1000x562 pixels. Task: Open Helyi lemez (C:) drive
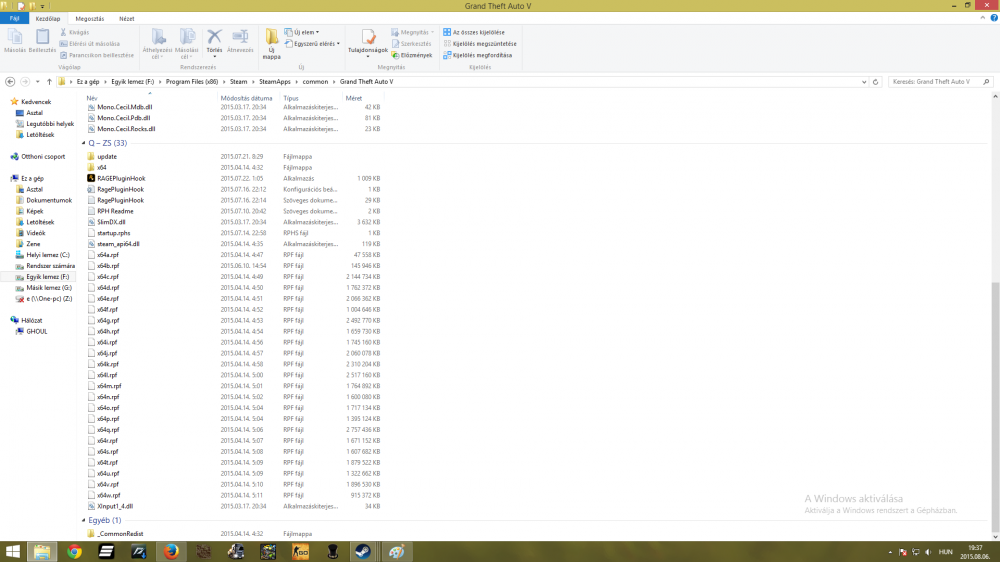pos(48,255)
